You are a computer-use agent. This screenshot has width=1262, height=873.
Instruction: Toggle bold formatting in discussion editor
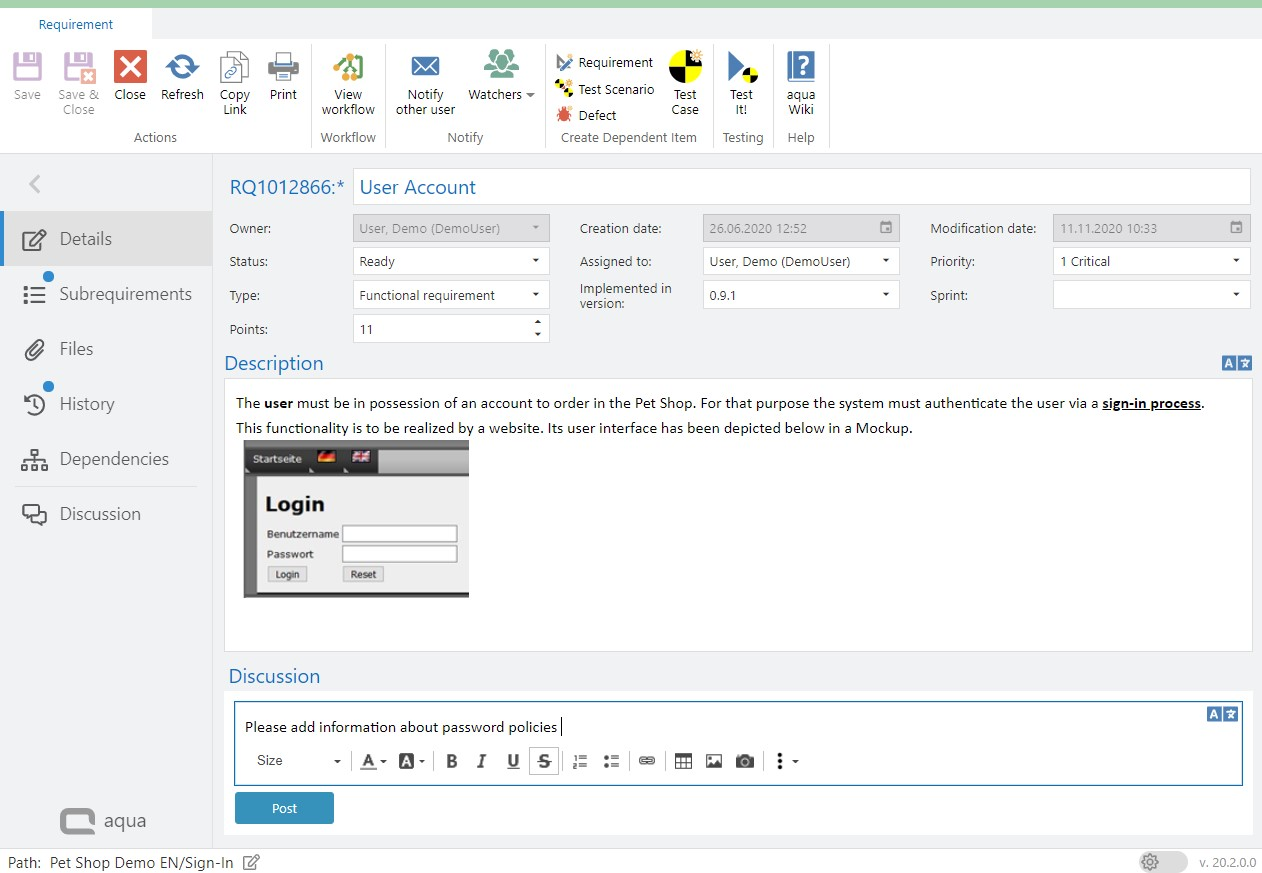click(x=452, y=761)
